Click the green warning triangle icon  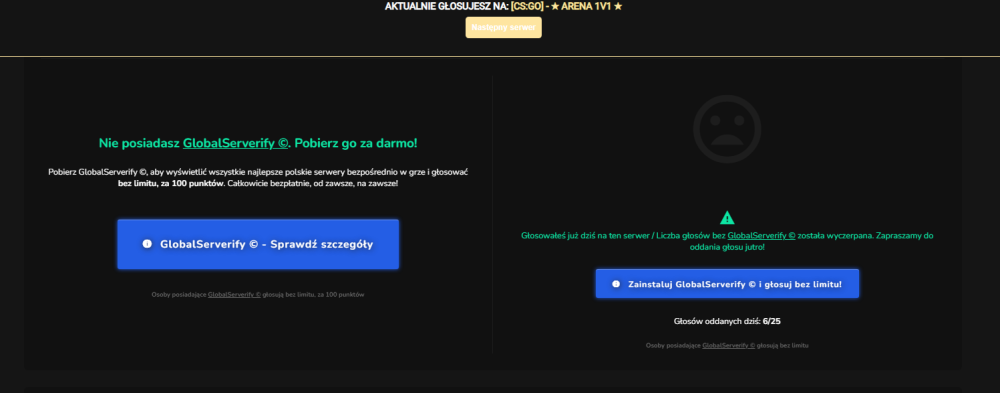727,218
